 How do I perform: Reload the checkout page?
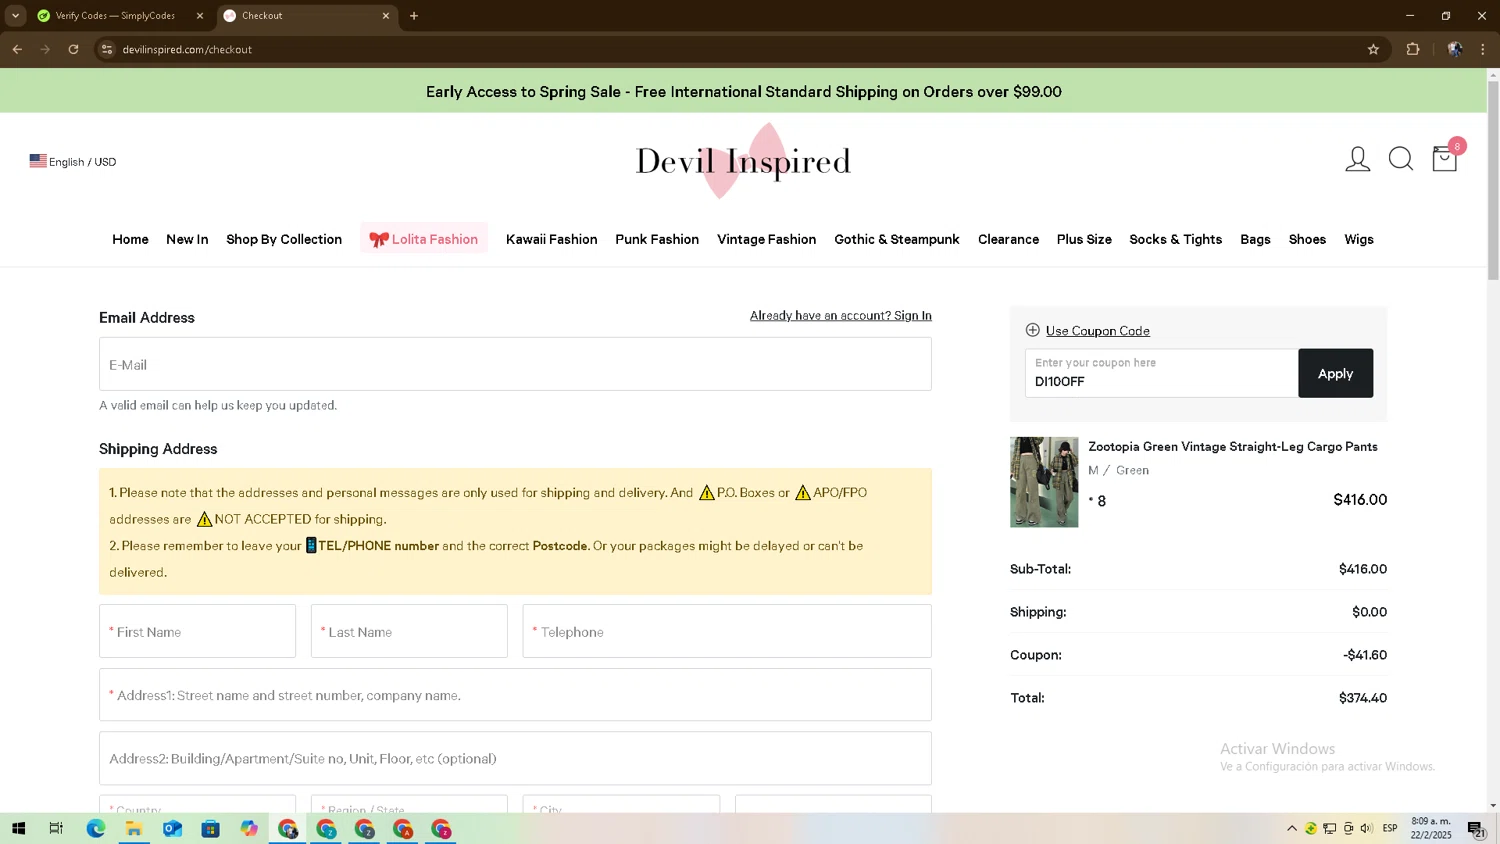[73, 49]
